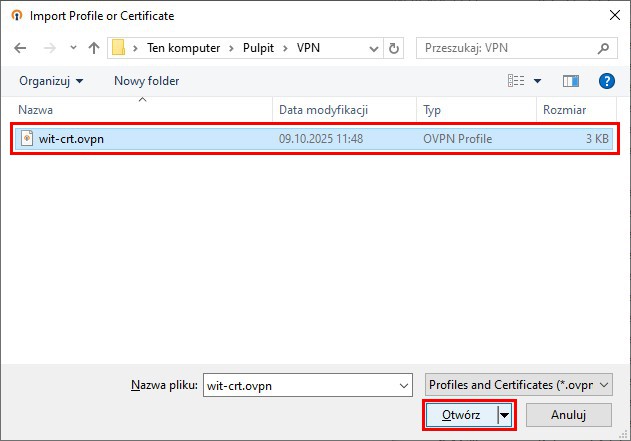Toggle the preview pane icon
This screenshot has height=441, width=631.
click(x=571, y=80)
